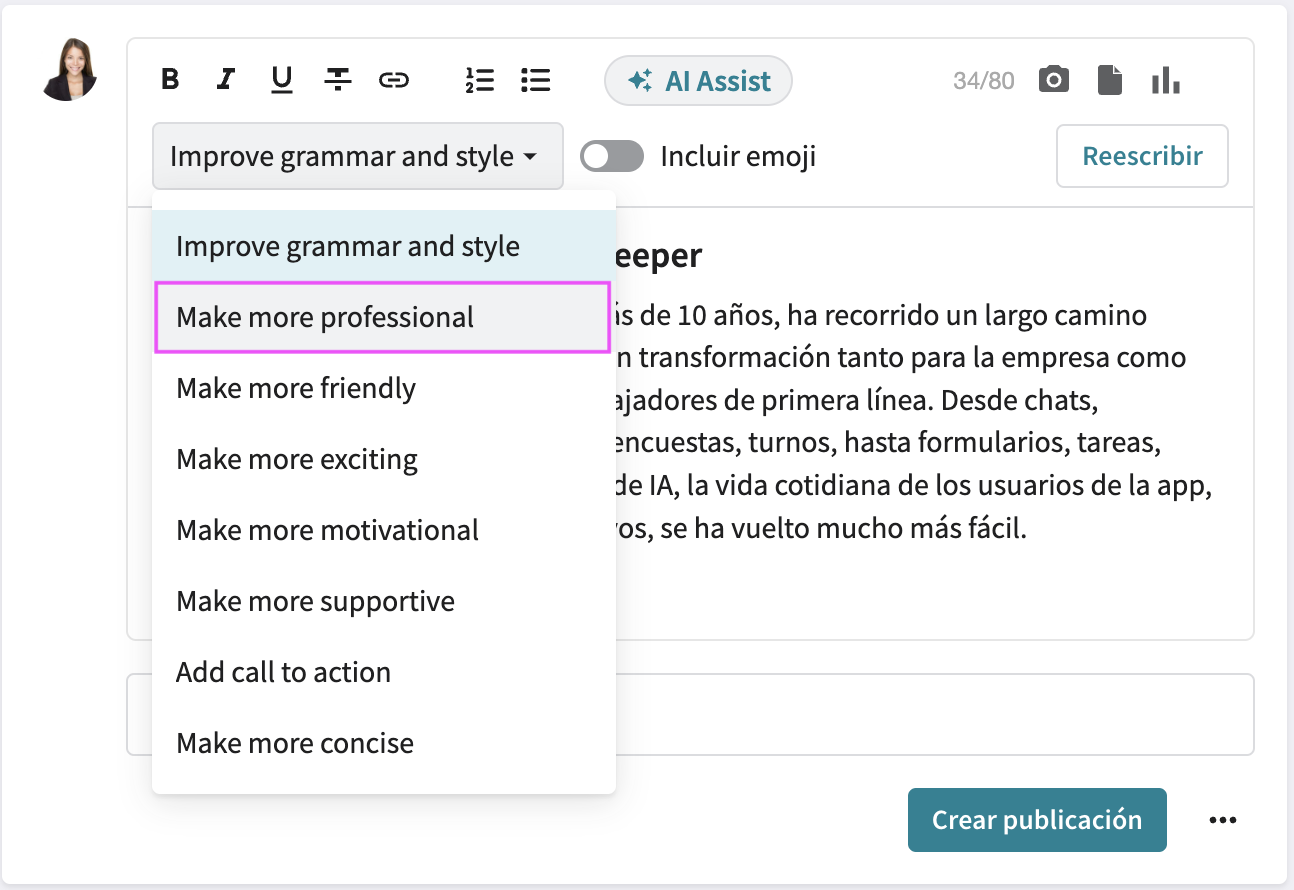Add a poll with chart icon

(x=1165, y=80)
